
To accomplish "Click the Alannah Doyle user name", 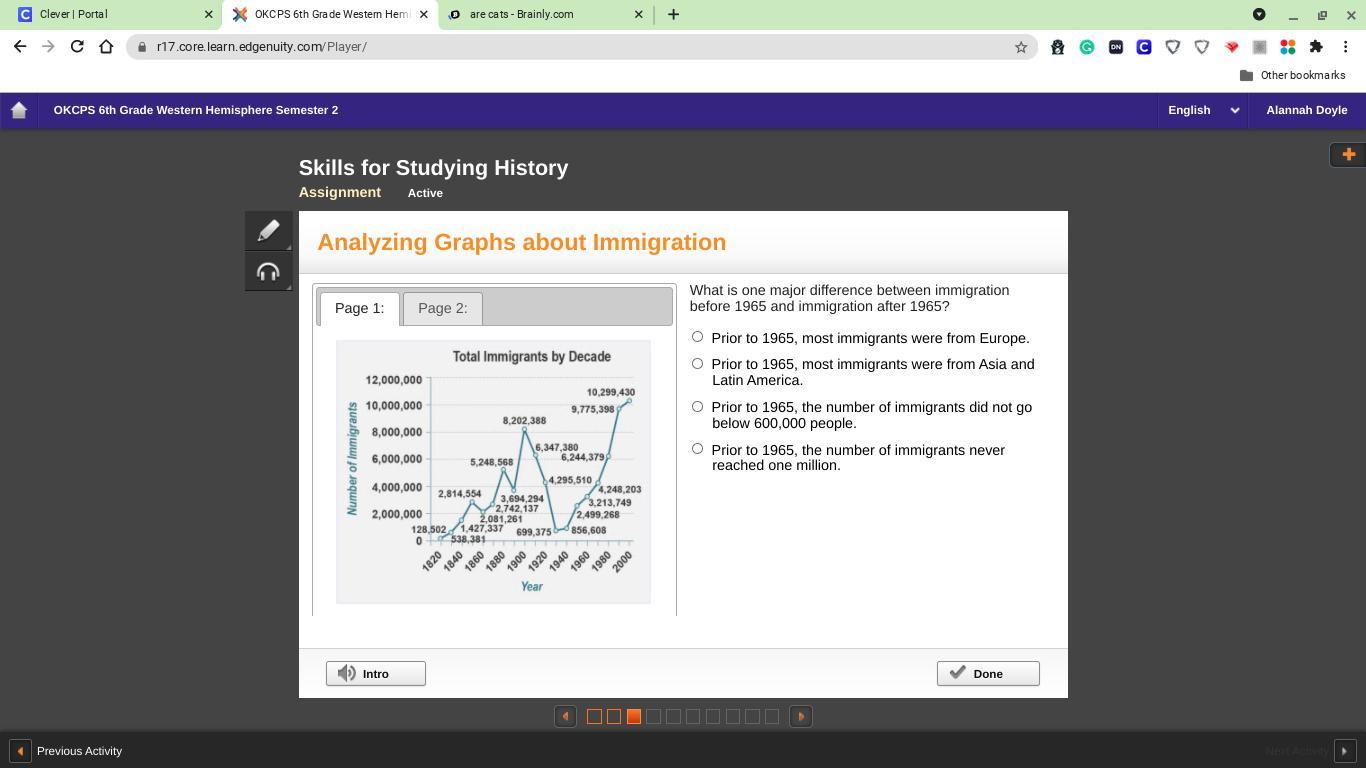I will tap(1306, 110).
